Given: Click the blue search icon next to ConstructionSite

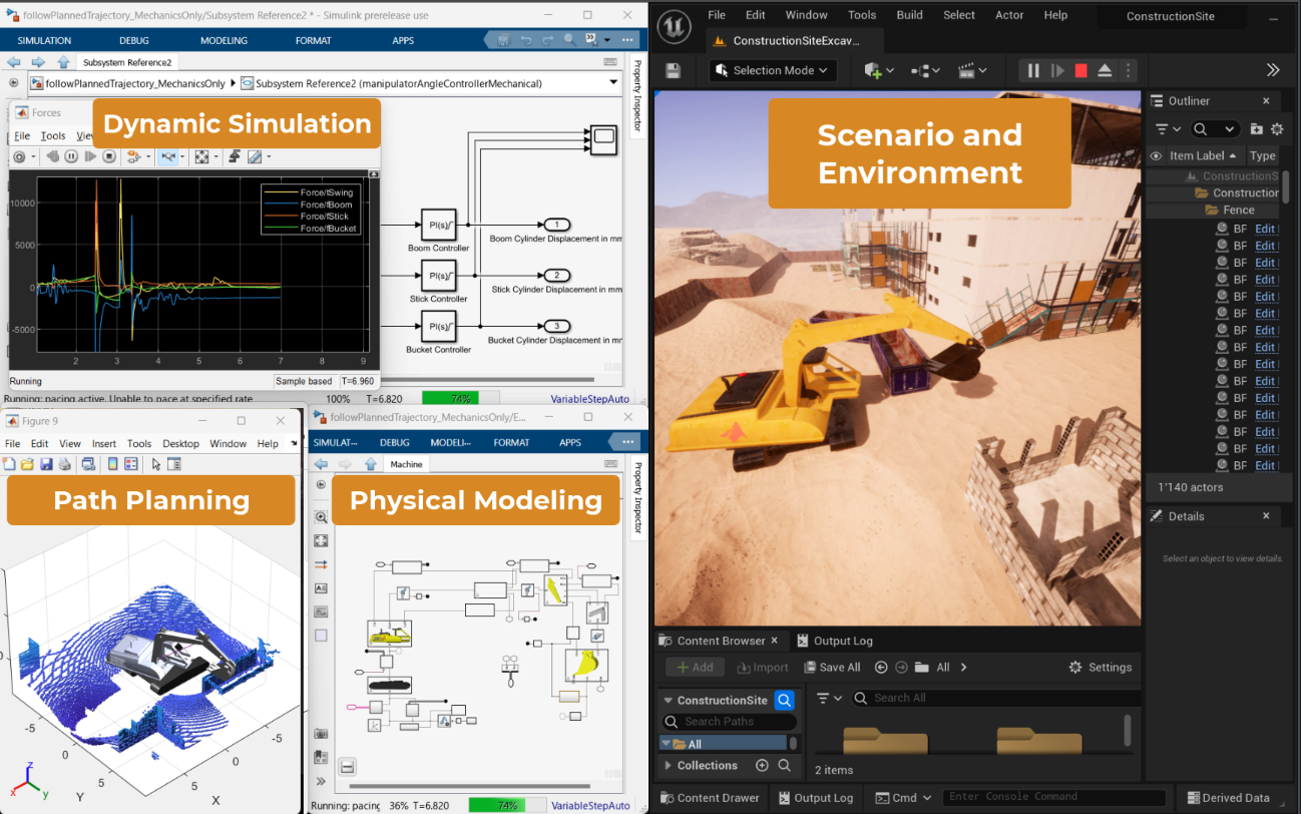Looking at the screenshot, I should pos(785,700).
